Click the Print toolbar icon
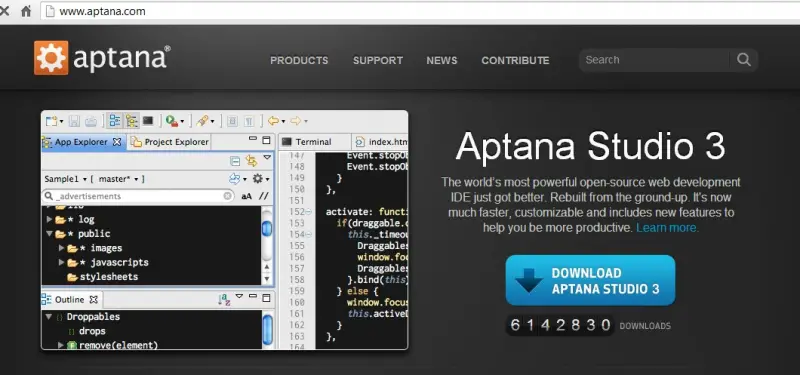 point(91,121)
